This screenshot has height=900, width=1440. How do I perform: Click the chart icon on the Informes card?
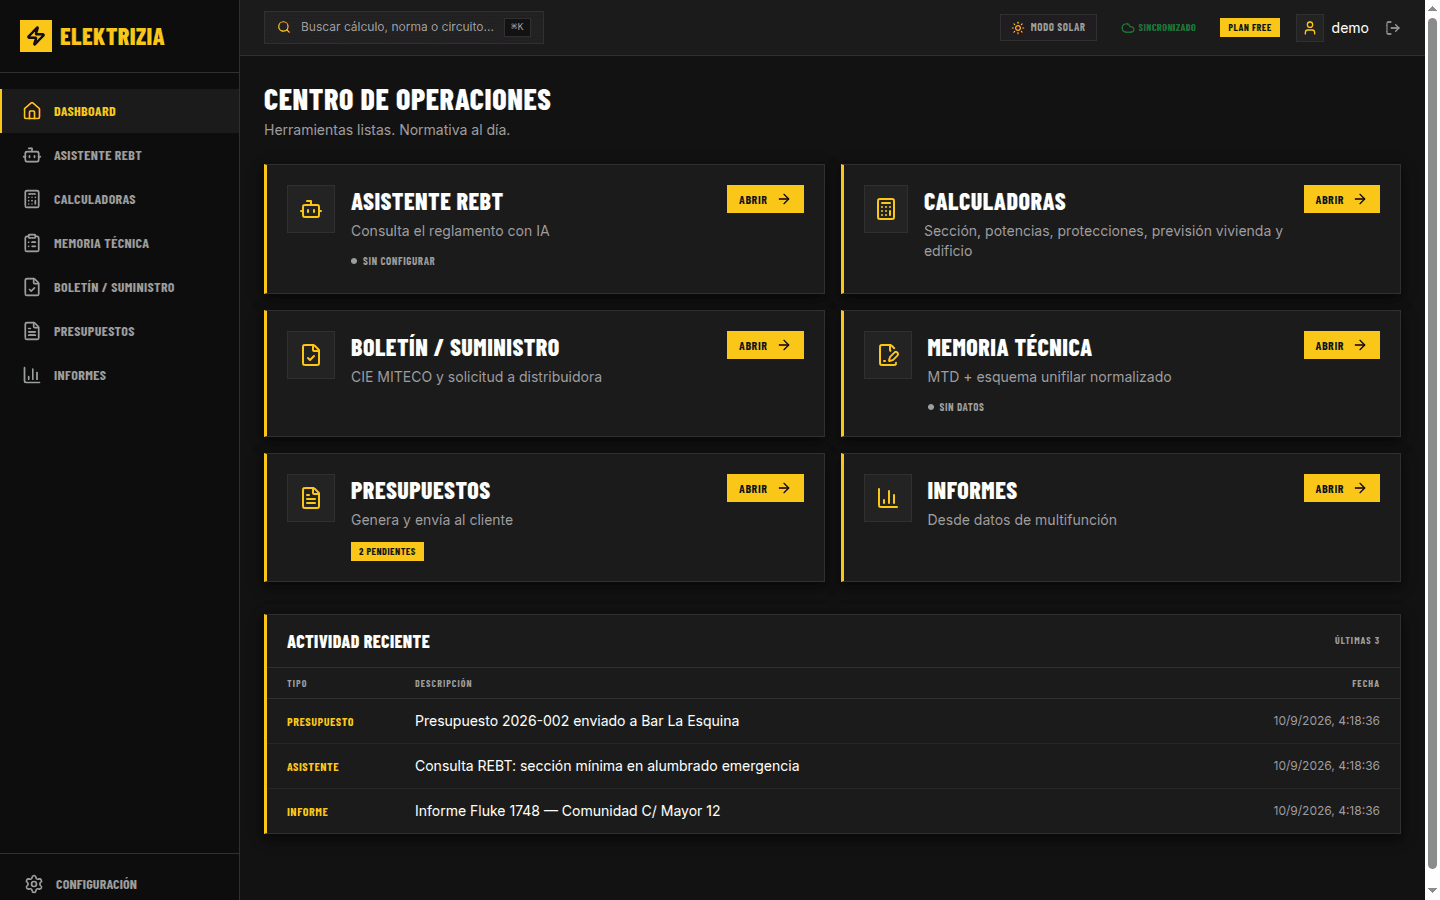pyautogui.click(x=888, y=498)
